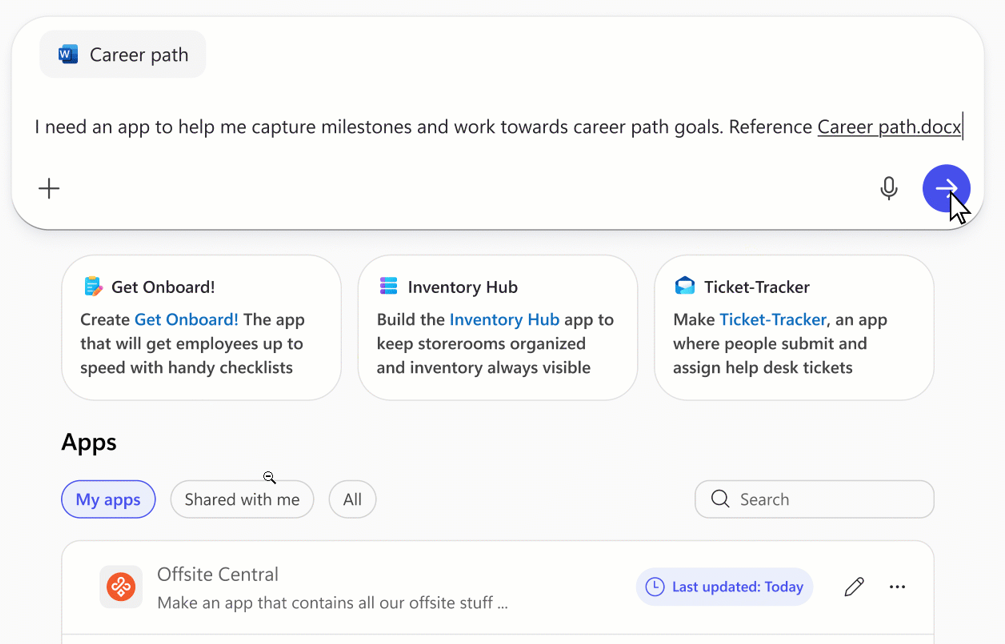
Task: Open more options for Offsite Central
Action: click(x=897, y=587)
